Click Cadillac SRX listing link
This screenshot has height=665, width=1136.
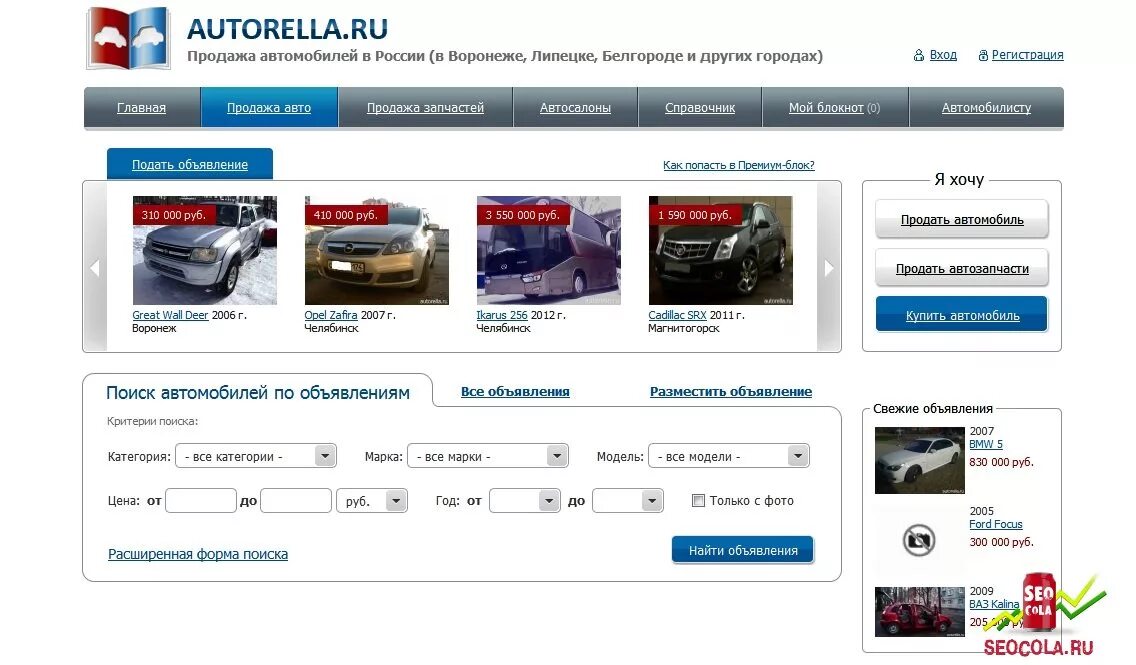tap(677, 315)
